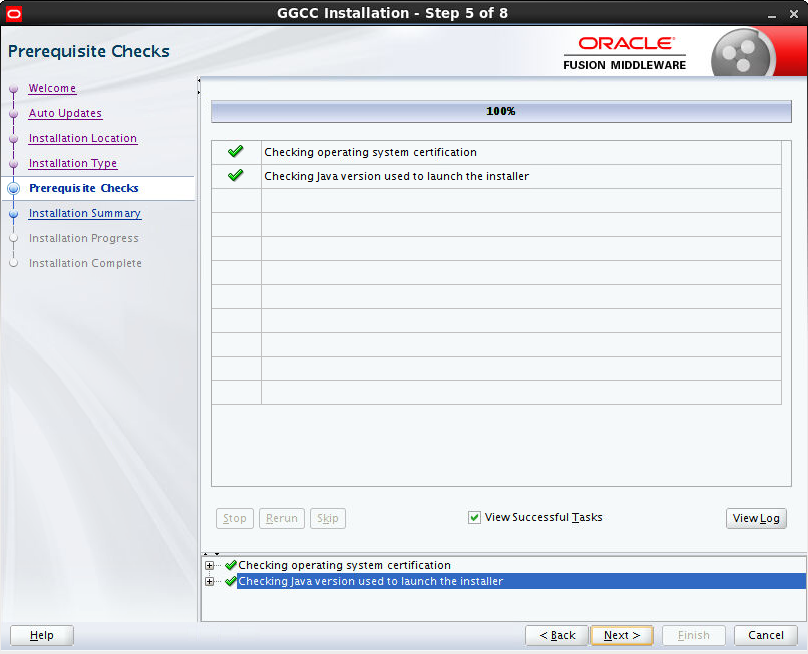Go to the Installation Summary step
Screen dimensions: 808x654
tap(84, 213)
